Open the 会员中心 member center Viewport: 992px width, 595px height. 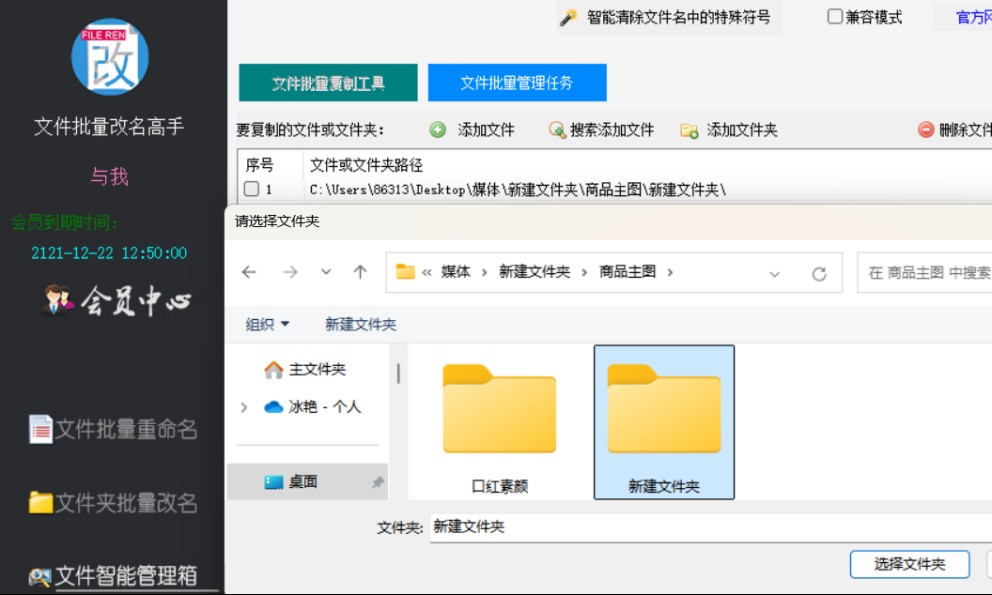coord(117,300)
